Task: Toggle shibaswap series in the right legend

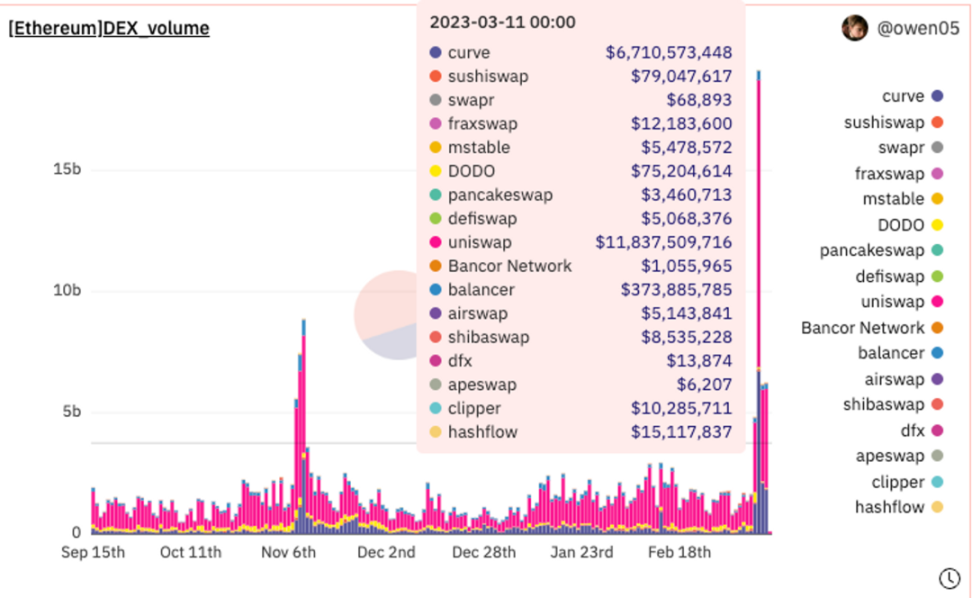Action: tap(883, 405)
